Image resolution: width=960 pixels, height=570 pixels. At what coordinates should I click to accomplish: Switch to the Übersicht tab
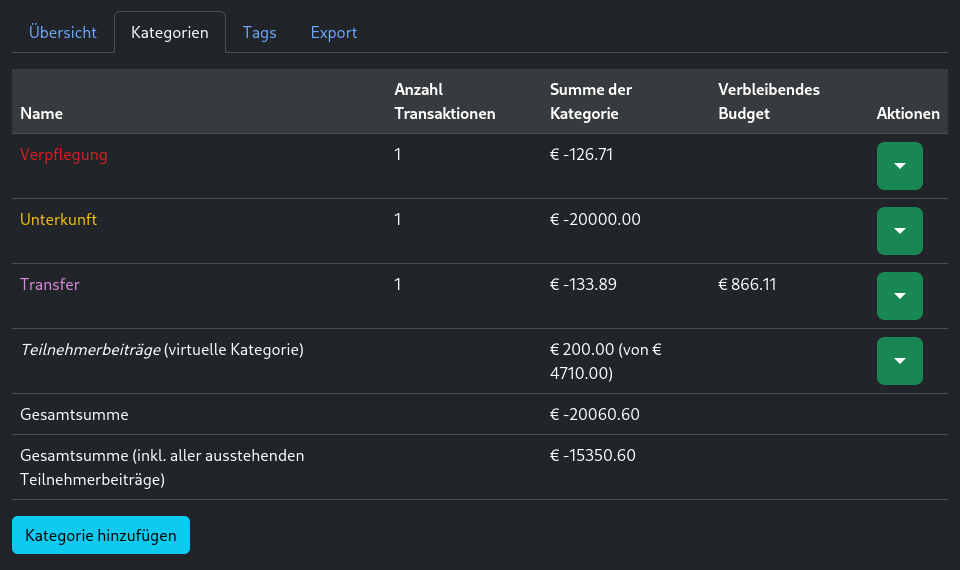coord(63,32)
